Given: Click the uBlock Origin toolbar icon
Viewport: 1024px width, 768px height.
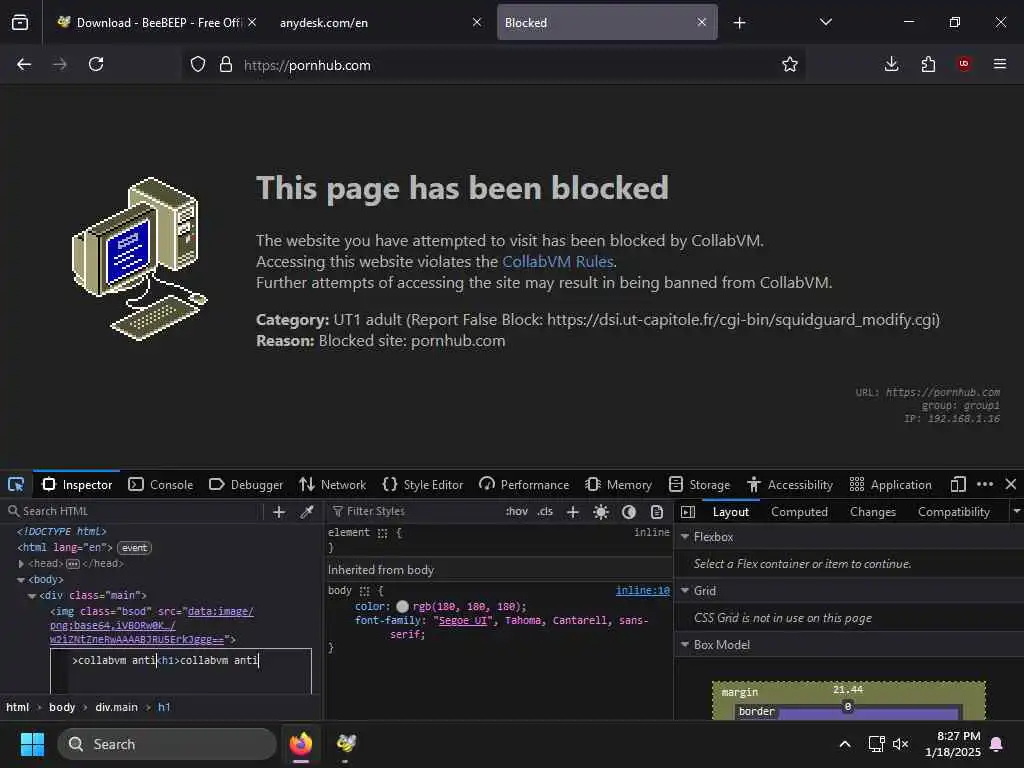Looking at the screenshot, I should (x=964, y=64).
